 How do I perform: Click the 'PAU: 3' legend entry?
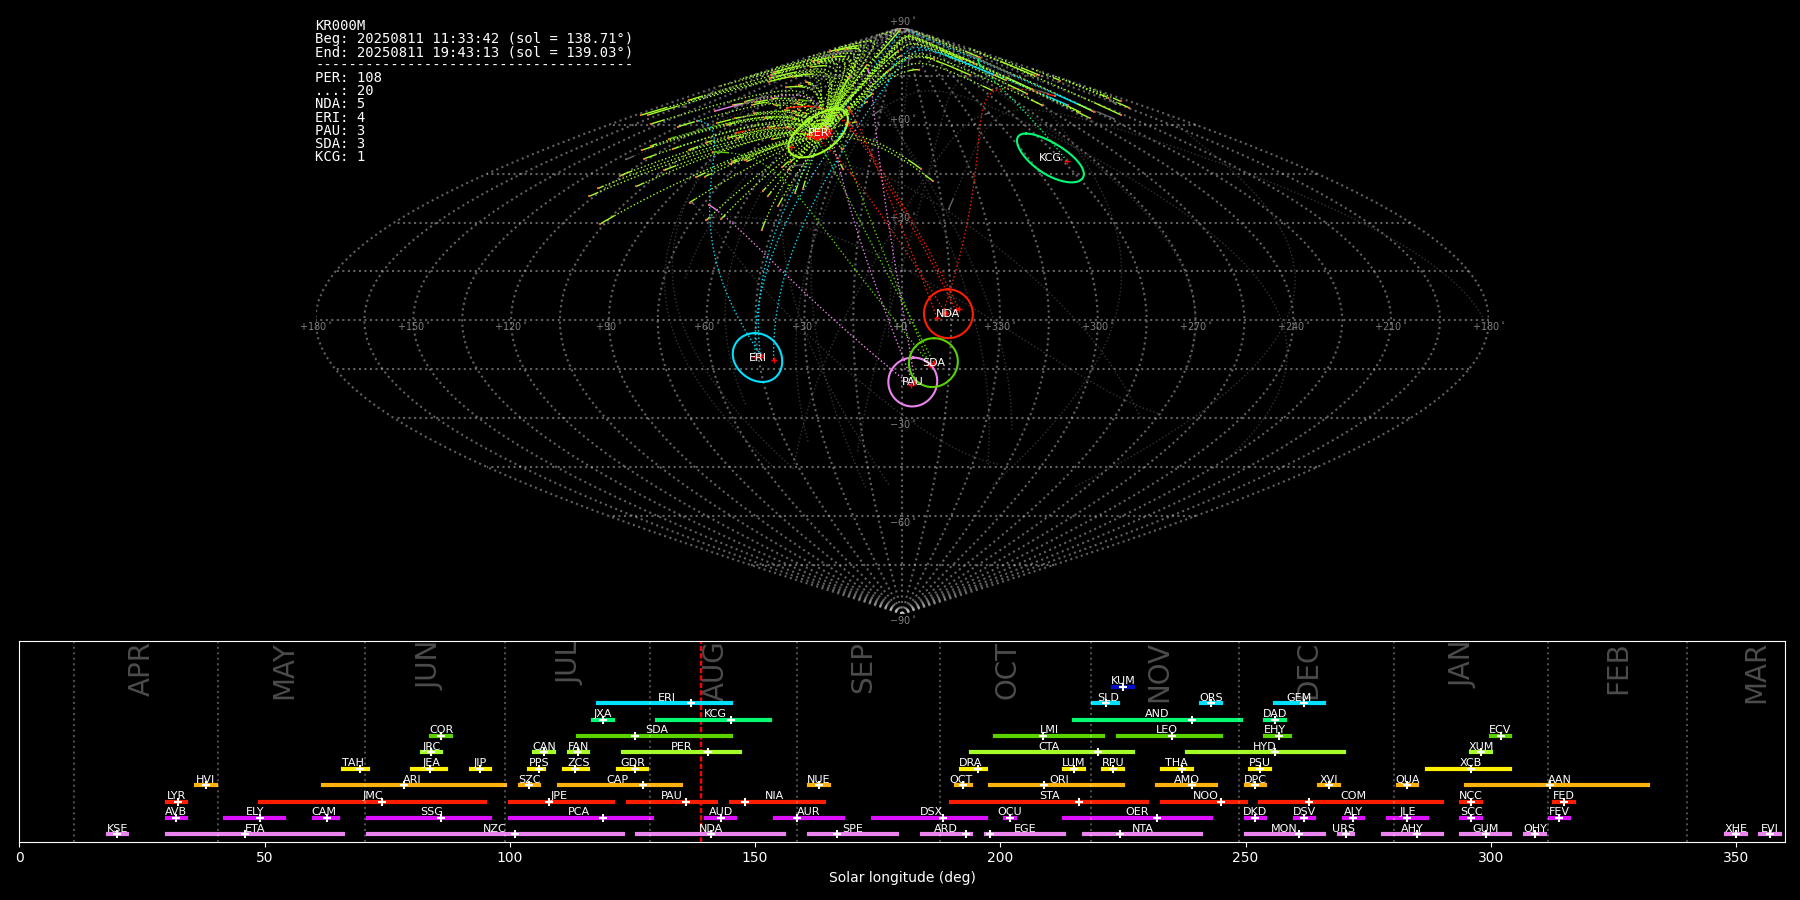click(340, 130)
